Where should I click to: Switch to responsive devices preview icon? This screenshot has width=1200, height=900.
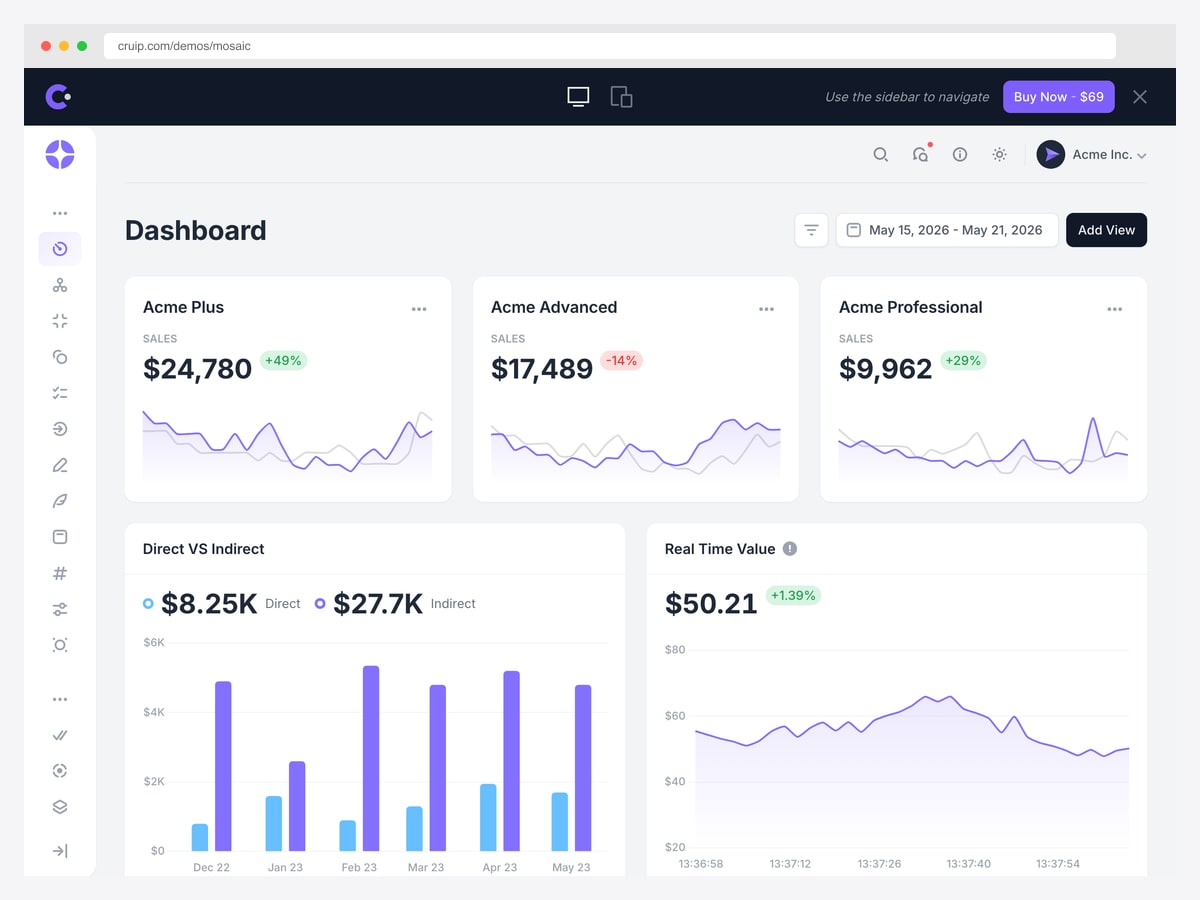[x=622, y=97]
